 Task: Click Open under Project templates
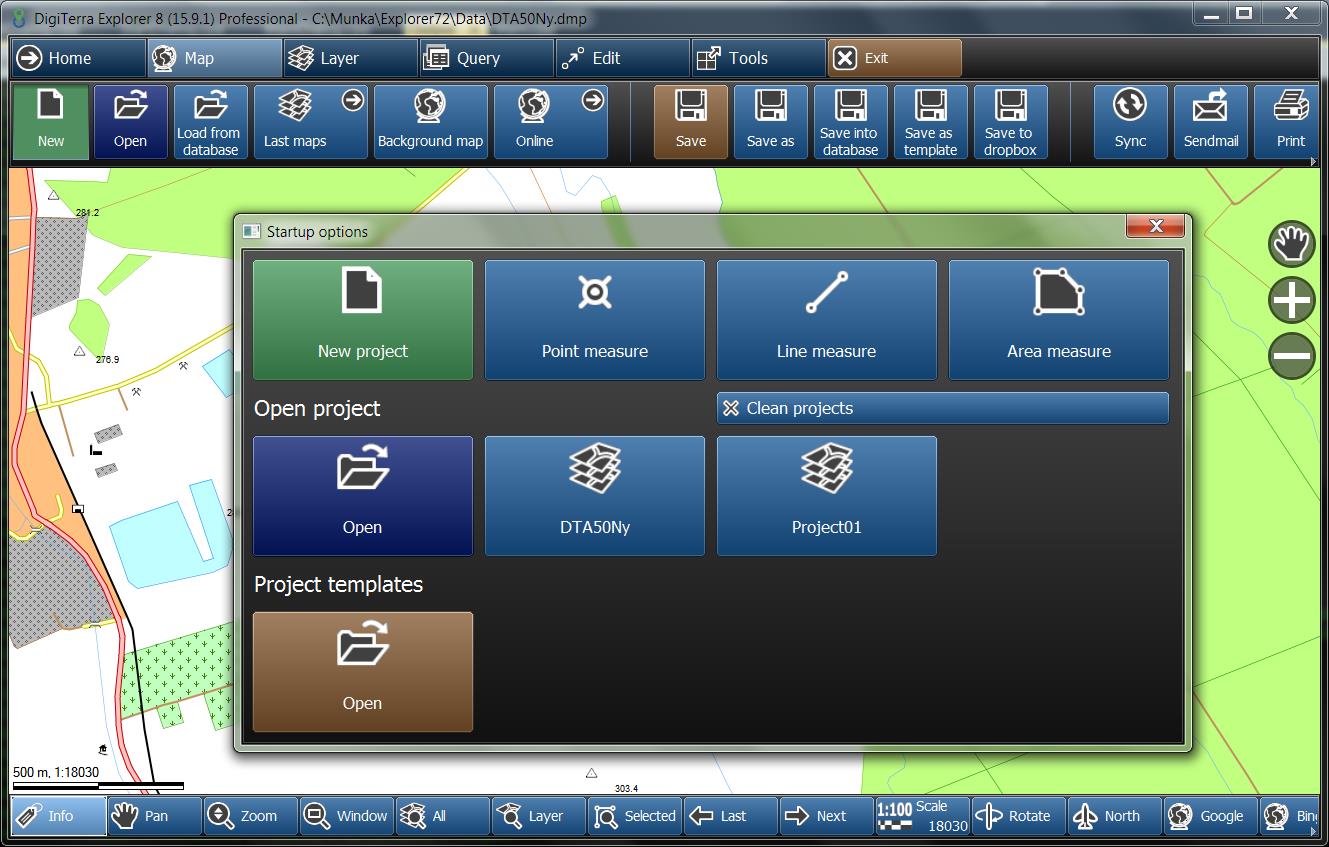[363, 672]
